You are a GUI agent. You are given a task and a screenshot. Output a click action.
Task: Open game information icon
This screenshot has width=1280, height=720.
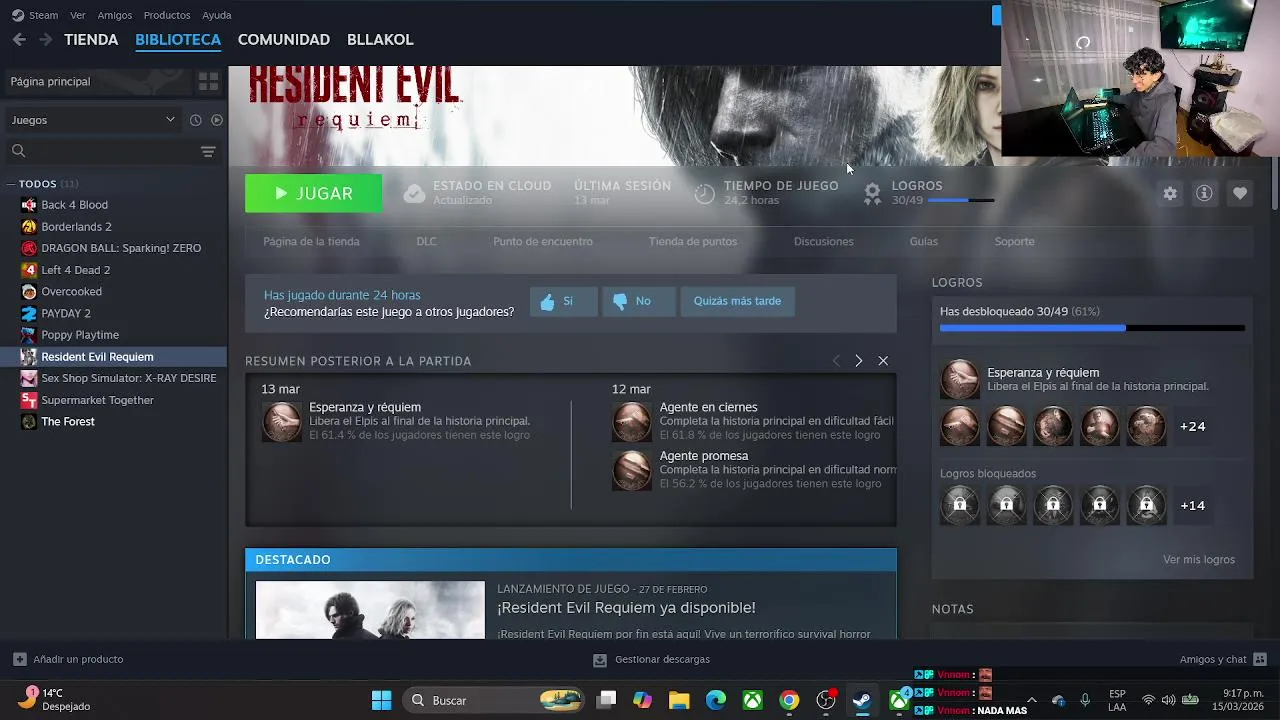pos(1204,194)
